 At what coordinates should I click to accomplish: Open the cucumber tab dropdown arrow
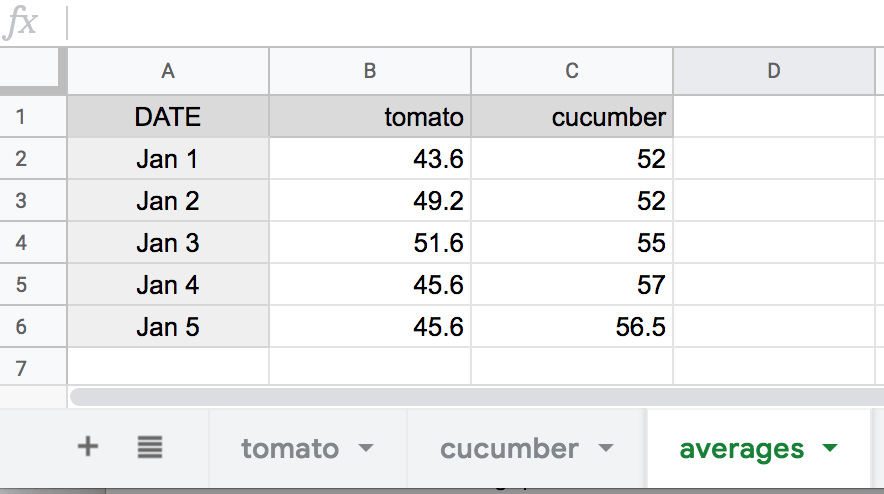click(606, 449)
